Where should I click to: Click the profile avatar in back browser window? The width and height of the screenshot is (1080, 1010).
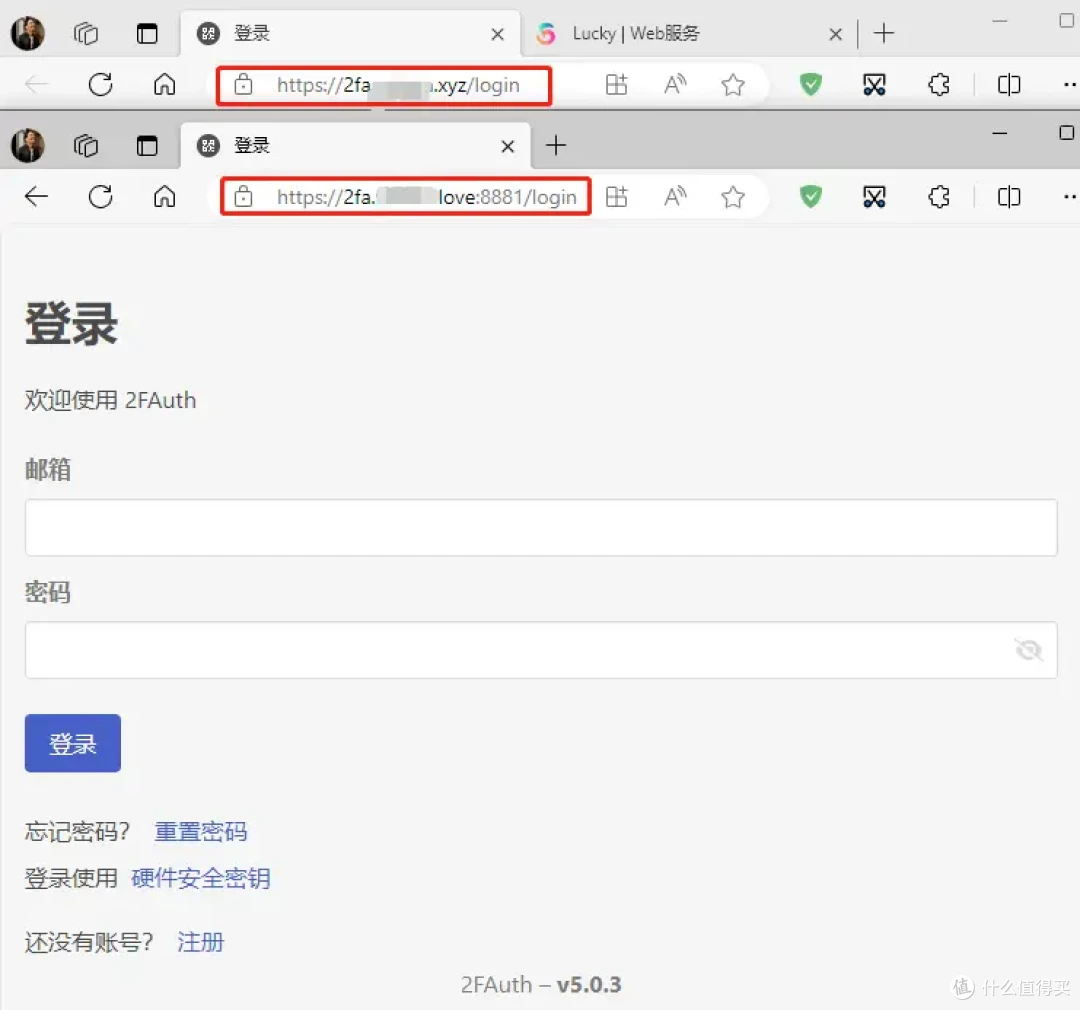click(x=28, y=32)
